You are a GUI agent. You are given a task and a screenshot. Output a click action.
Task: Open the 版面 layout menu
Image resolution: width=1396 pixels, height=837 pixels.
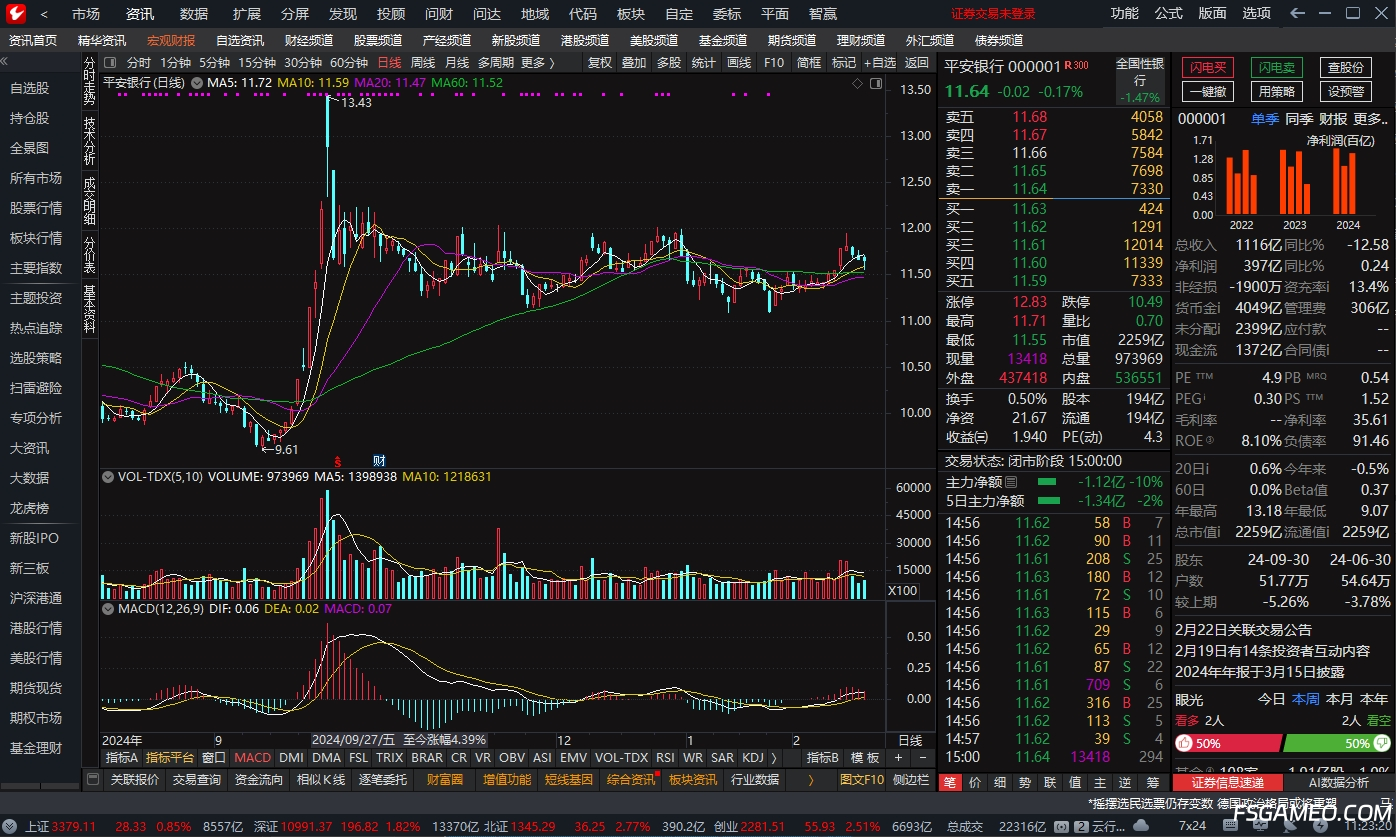point(1212,14)
